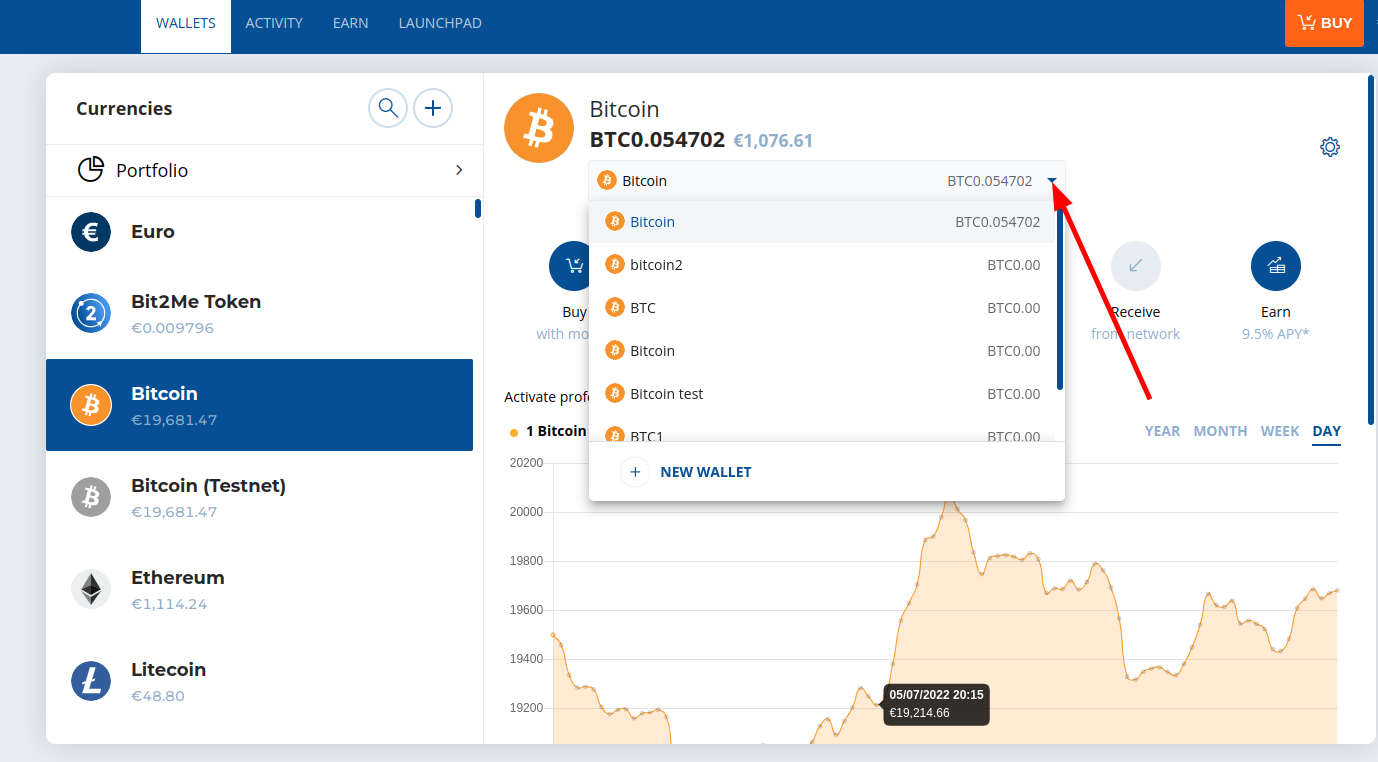Click the currencies list scrollbar

(478, 208)
